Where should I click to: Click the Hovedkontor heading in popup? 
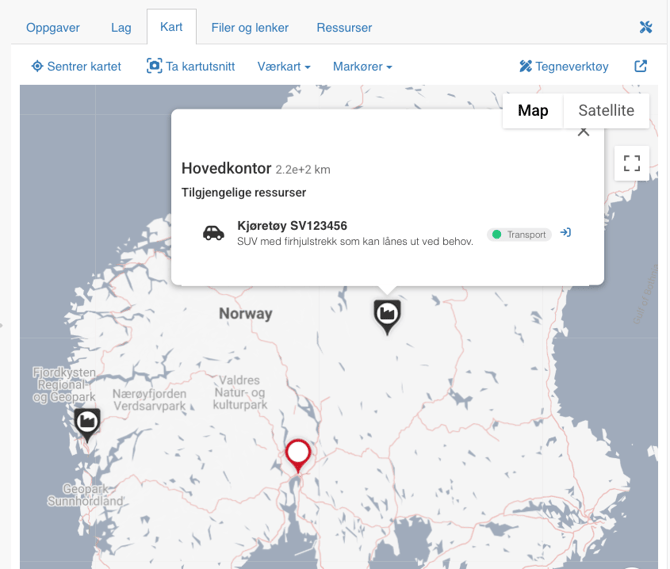226,168
